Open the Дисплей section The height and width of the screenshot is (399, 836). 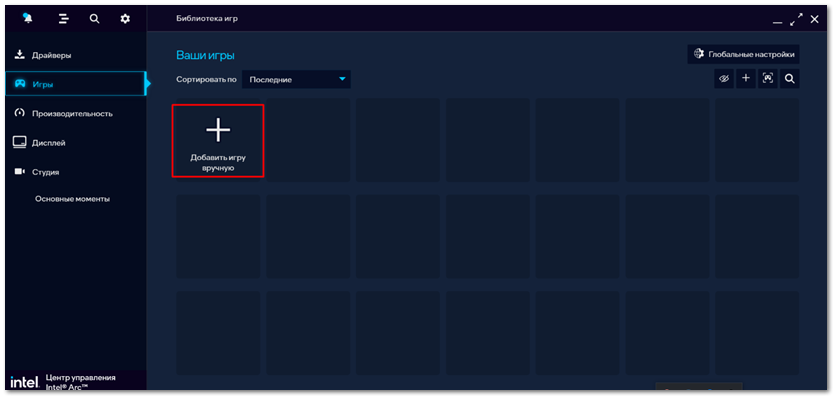75,143
